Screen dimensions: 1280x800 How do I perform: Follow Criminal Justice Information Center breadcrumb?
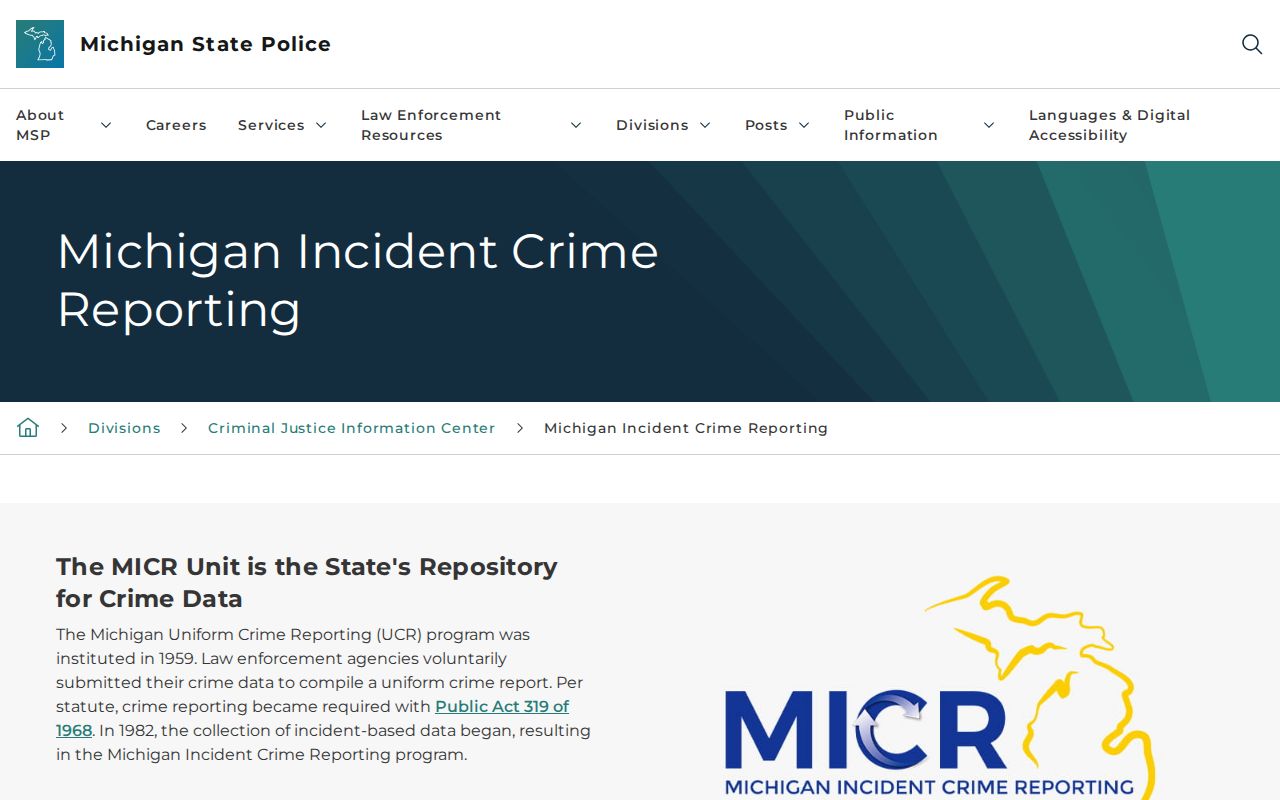352,428
